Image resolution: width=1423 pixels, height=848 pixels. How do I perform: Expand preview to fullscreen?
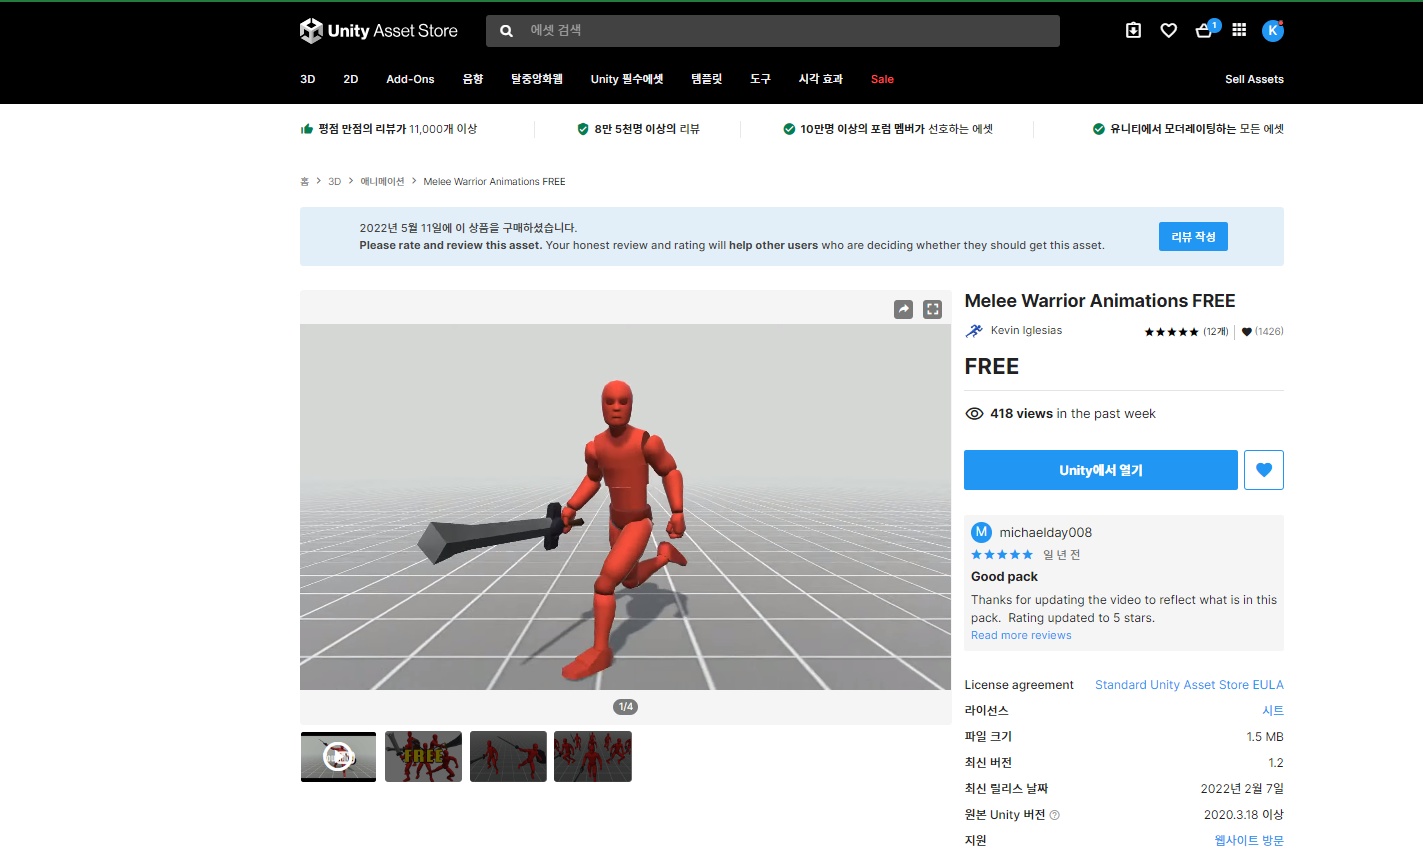(x=933, y=309)
